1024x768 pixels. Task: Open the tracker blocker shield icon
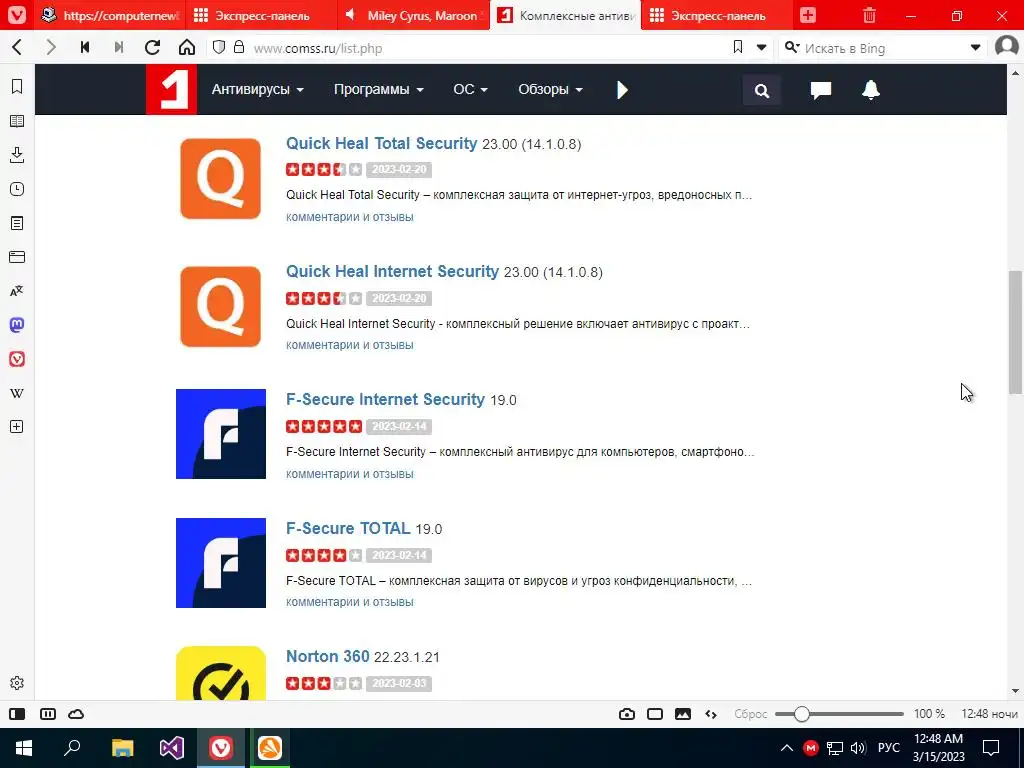coord(219,47)
